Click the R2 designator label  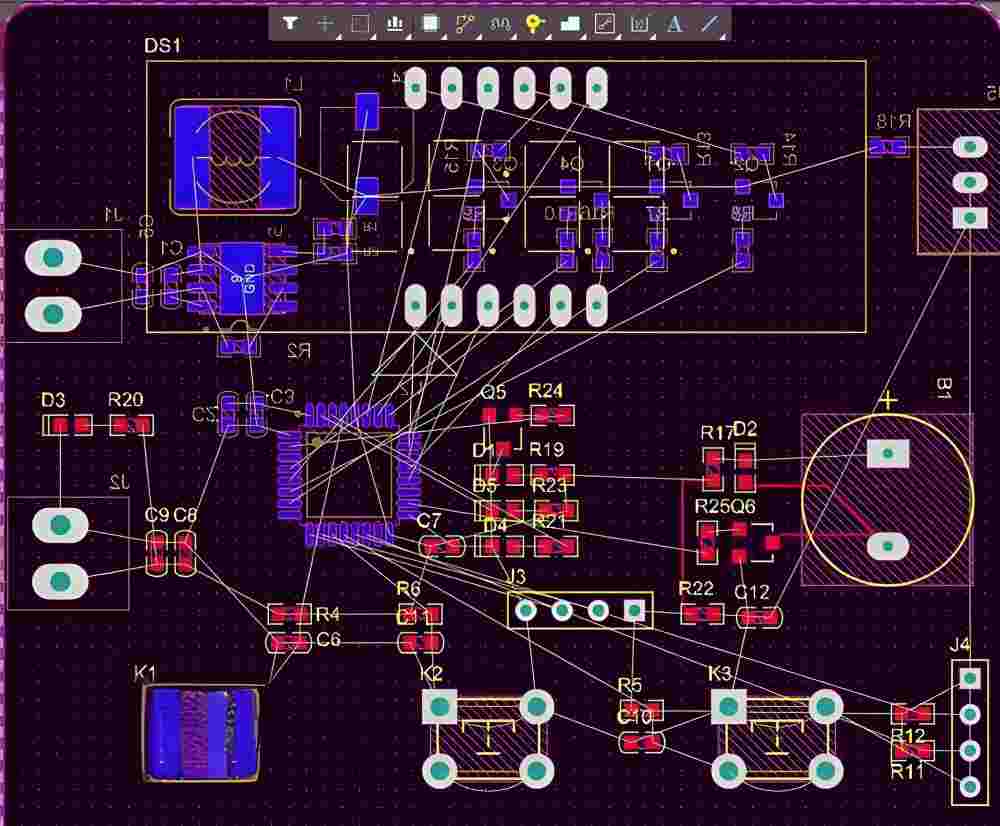coord(298,351)
